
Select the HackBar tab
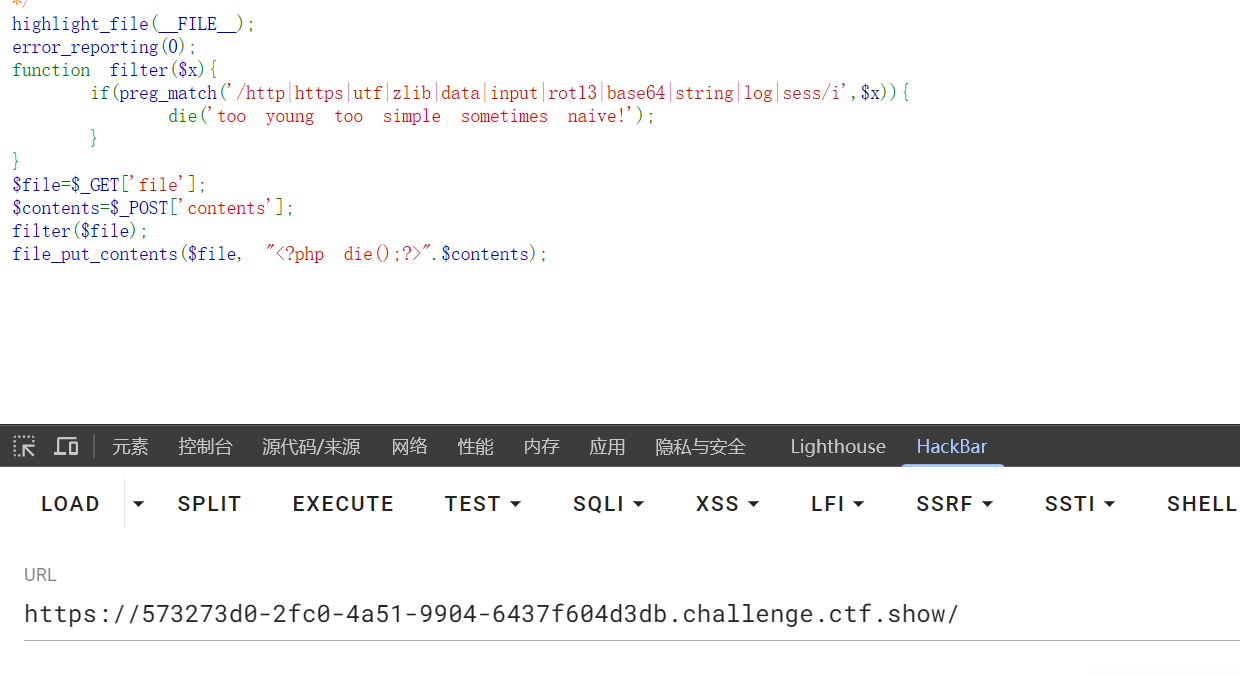(952, 446)
